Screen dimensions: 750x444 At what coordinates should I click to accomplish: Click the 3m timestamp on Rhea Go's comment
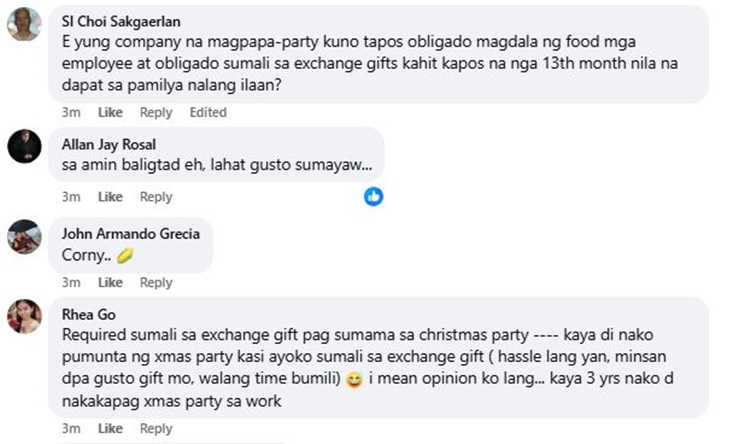pos(71,429)
